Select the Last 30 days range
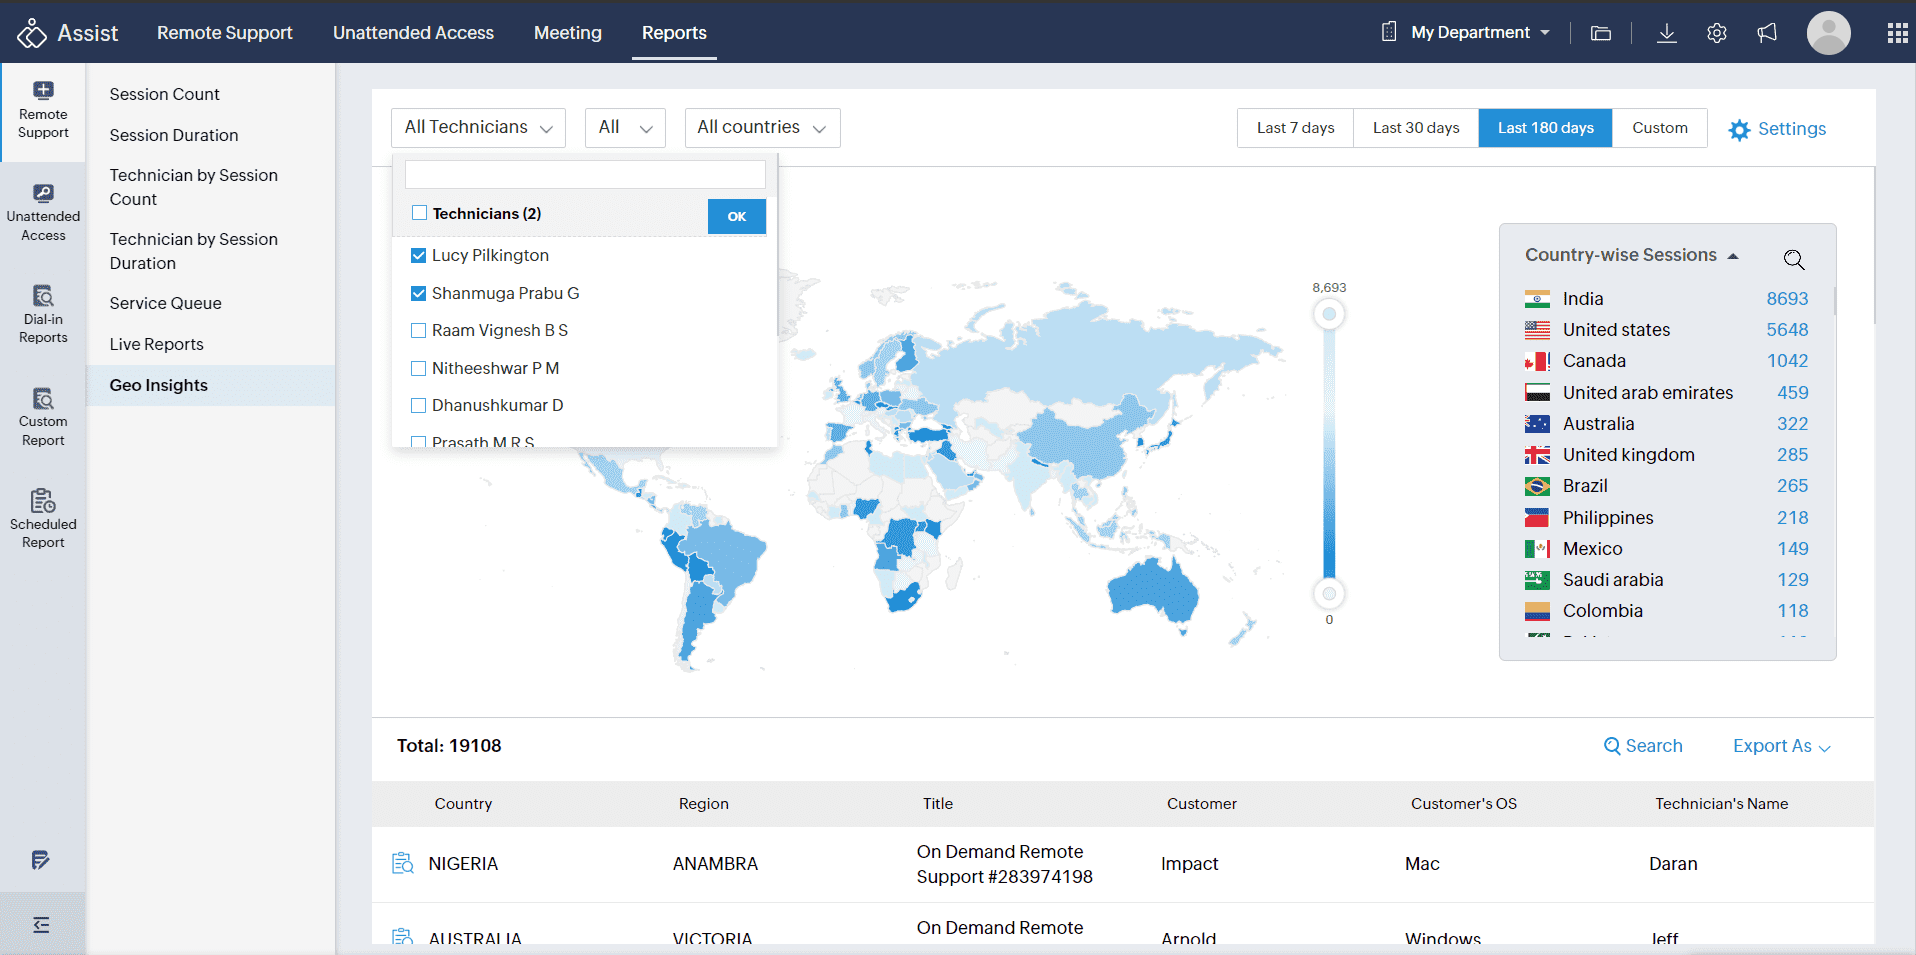 tap(1415, 128)
